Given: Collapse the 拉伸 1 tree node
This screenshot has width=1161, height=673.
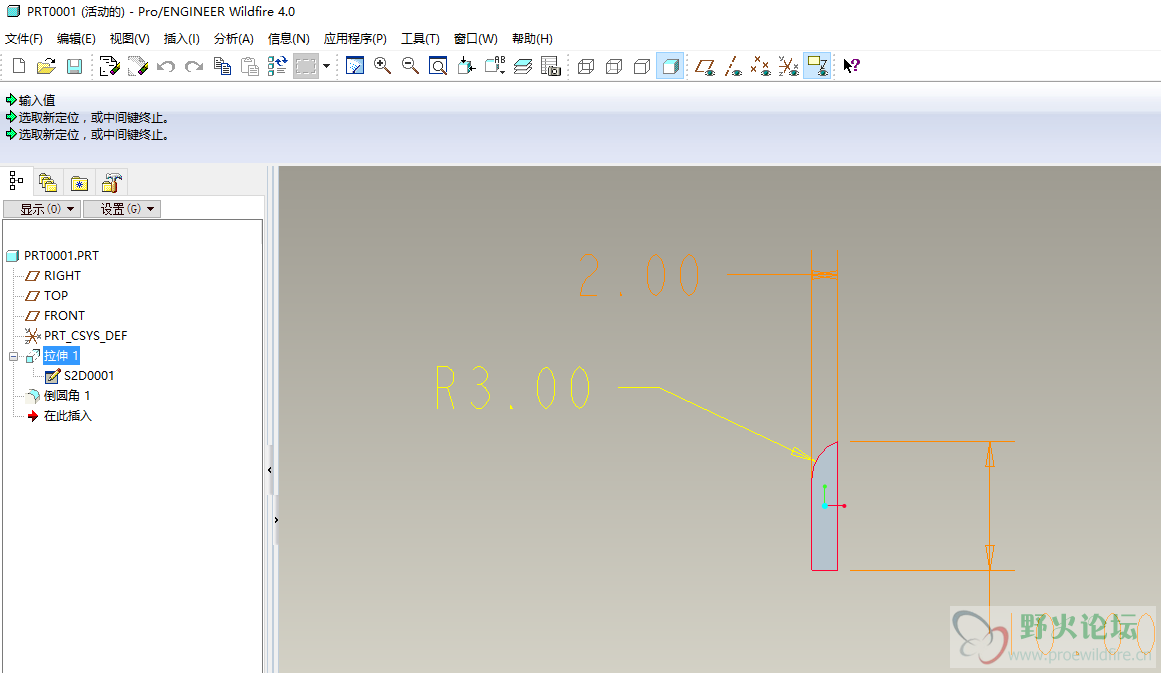Looking at the screenshot, I should coord(14,356).
